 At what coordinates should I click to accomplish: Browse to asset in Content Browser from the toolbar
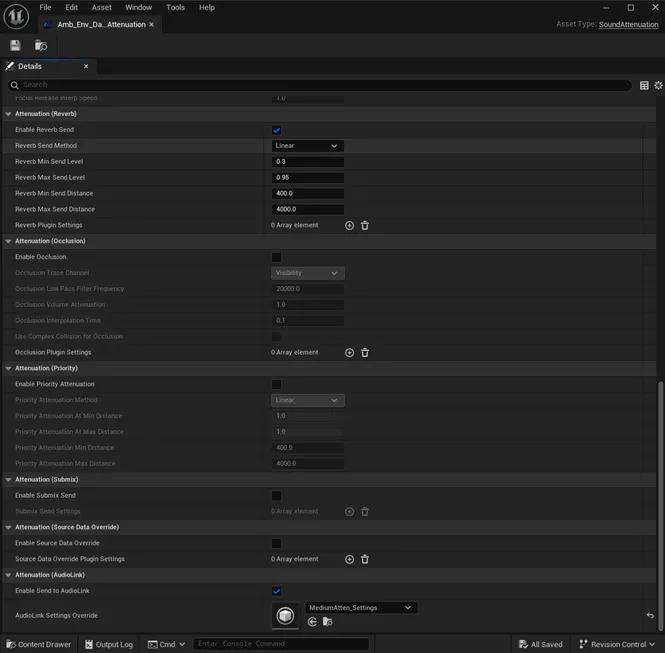click(x=41, y=45)
